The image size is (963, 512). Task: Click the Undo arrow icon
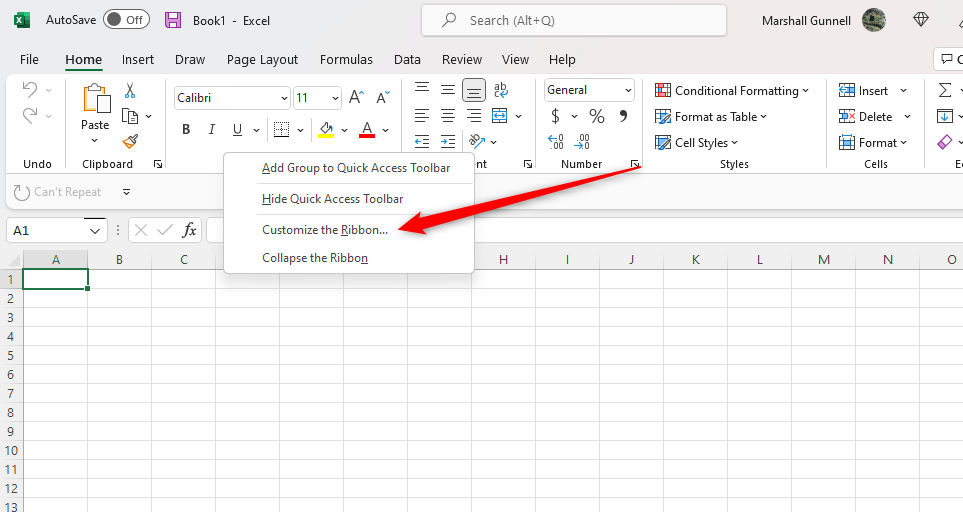pyautogui.click(x=29, y=90)
